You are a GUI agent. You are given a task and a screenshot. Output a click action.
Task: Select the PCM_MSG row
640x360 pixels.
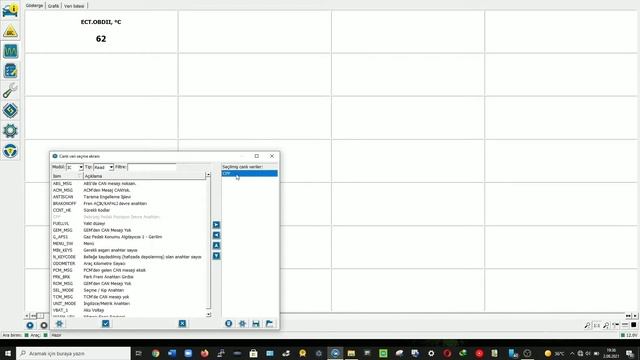point(129,270)
